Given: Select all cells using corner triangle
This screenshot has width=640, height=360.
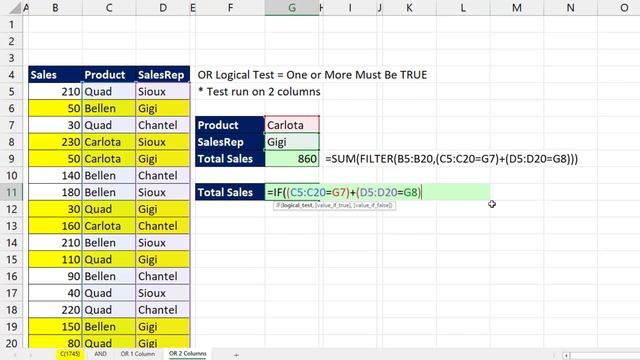Looking at the screenshot, I should 15,8.
